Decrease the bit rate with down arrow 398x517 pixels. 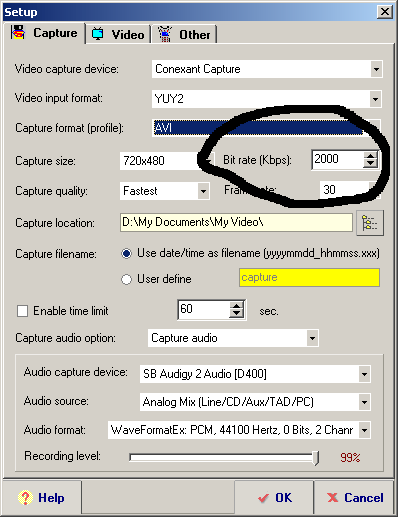[370, 163]
